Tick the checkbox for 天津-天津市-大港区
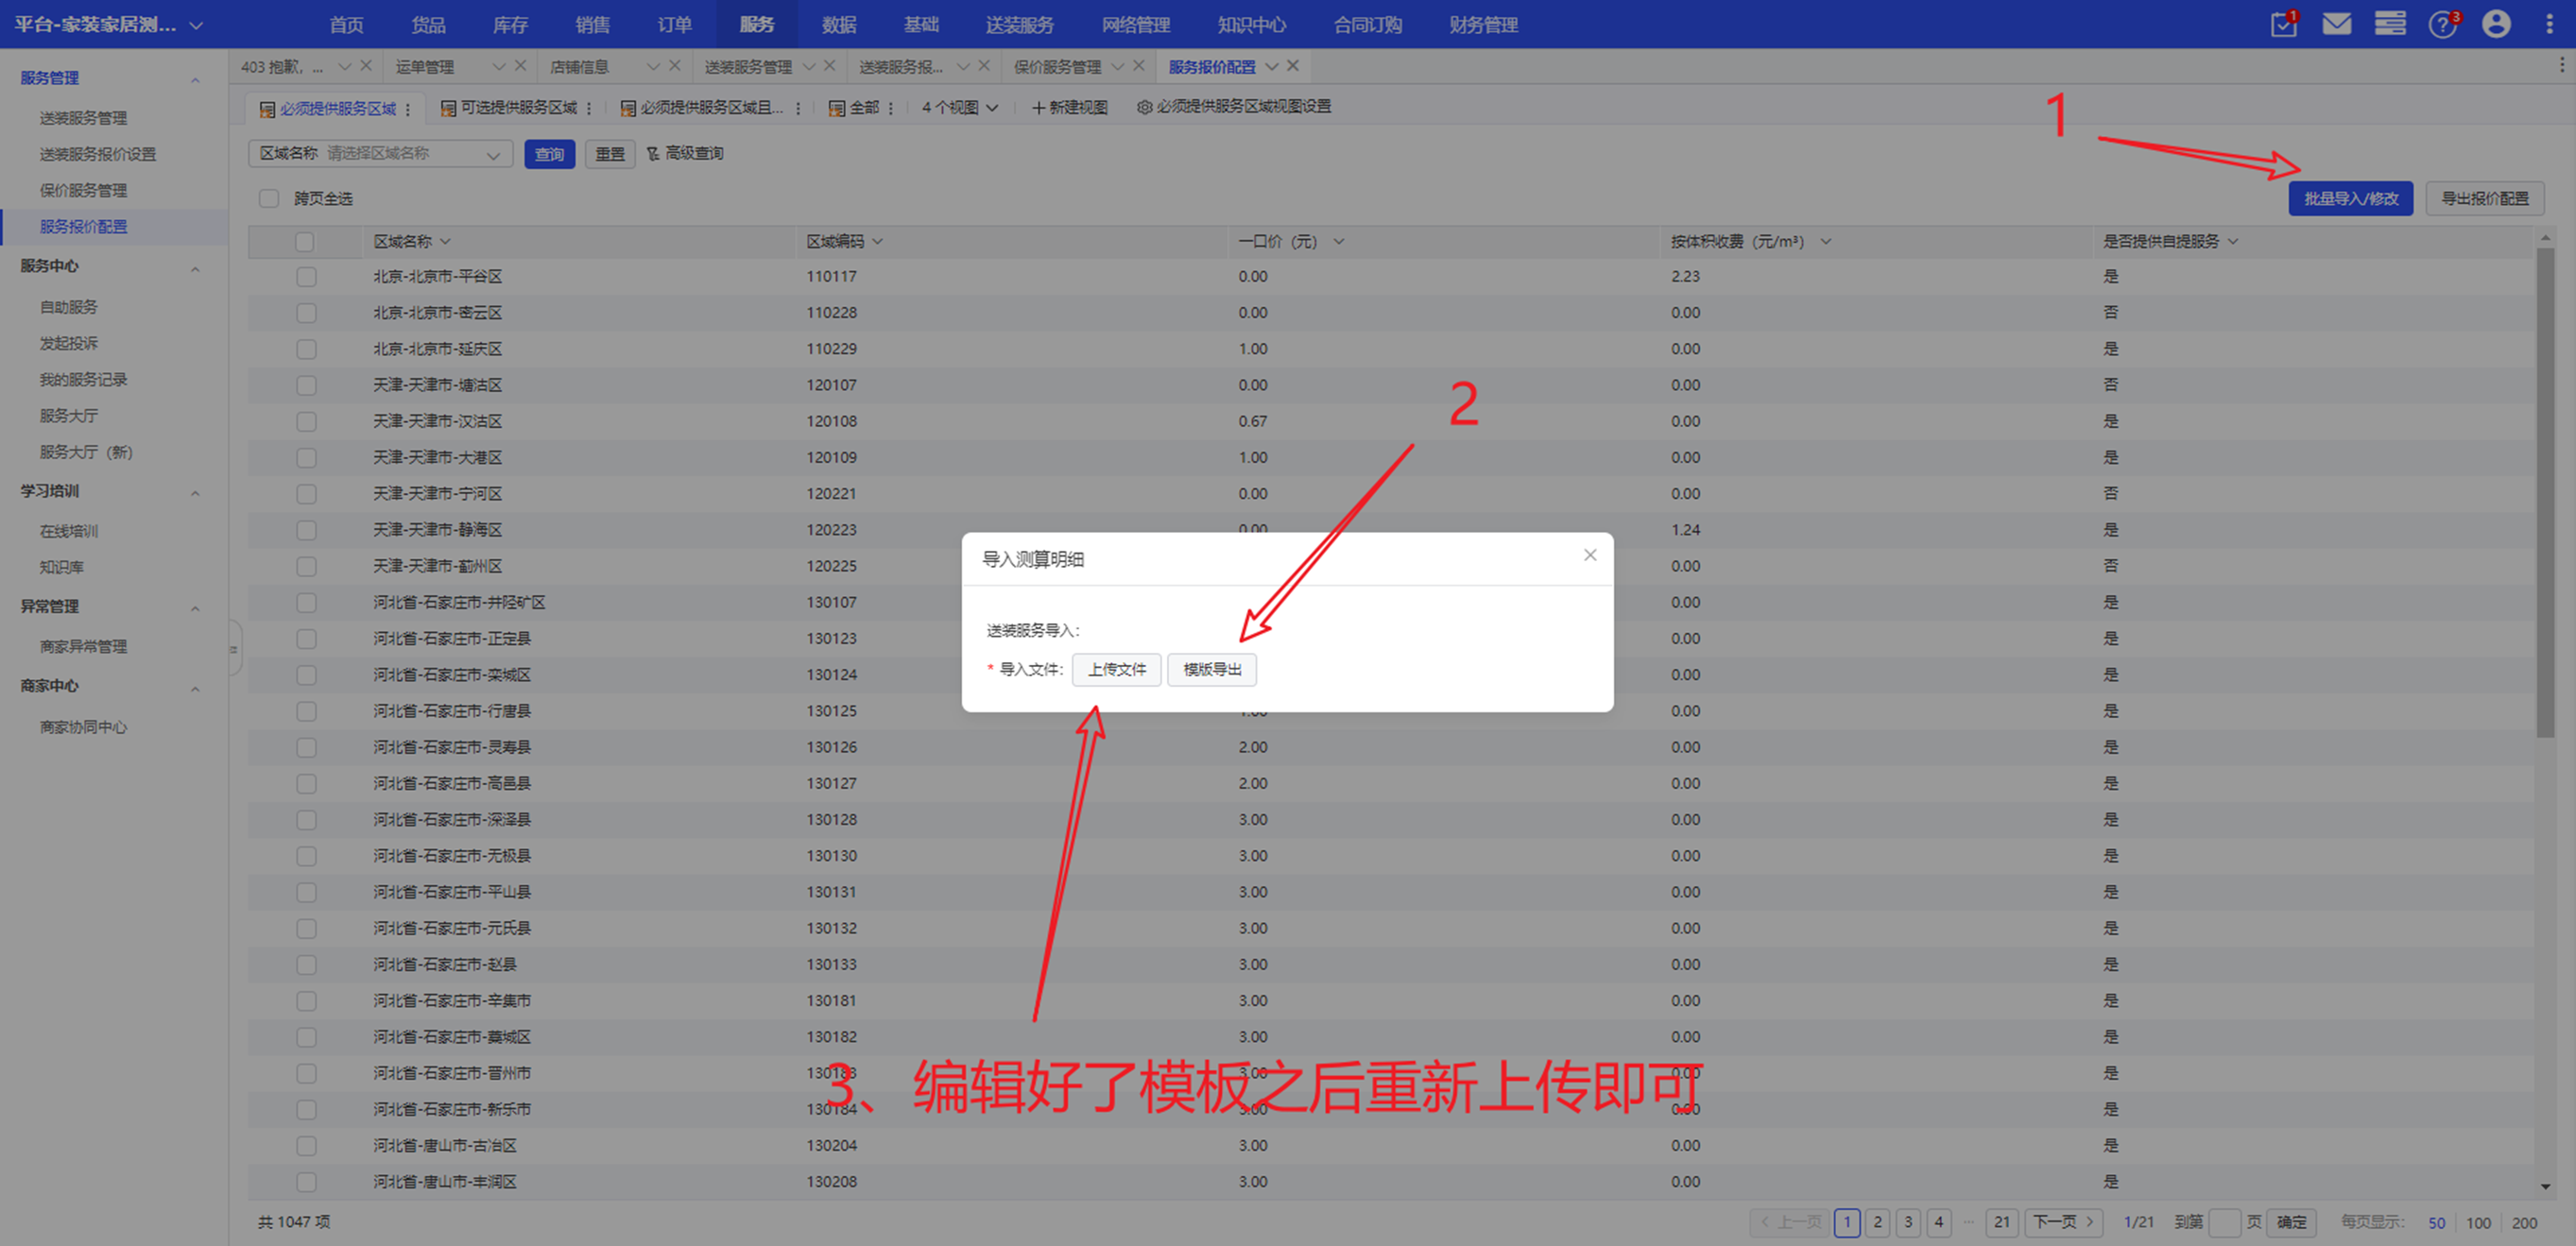 [x=306, y=458]
